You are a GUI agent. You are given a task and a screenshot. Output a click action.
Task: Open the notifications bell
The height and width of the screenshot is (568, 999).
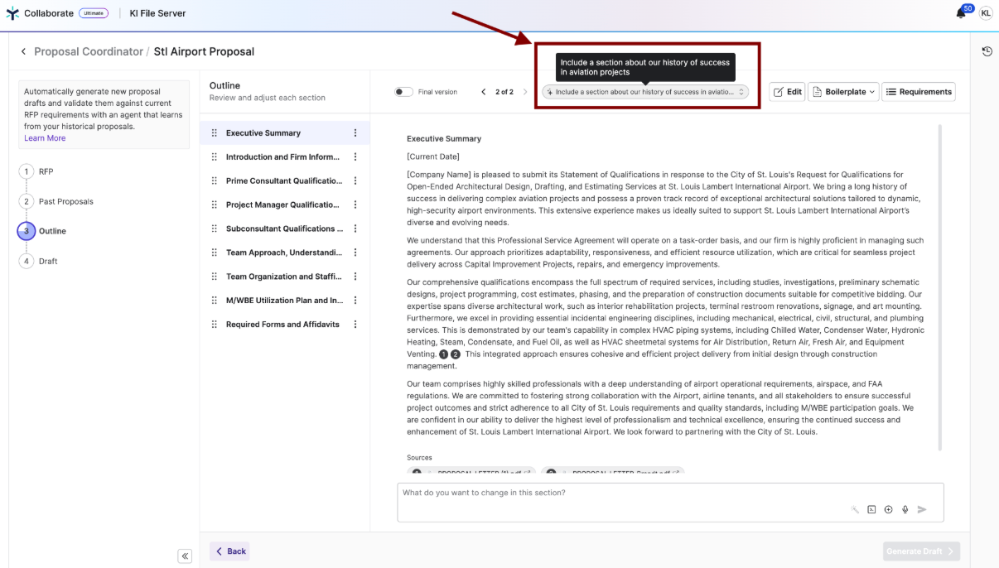[x=961, y=13]
